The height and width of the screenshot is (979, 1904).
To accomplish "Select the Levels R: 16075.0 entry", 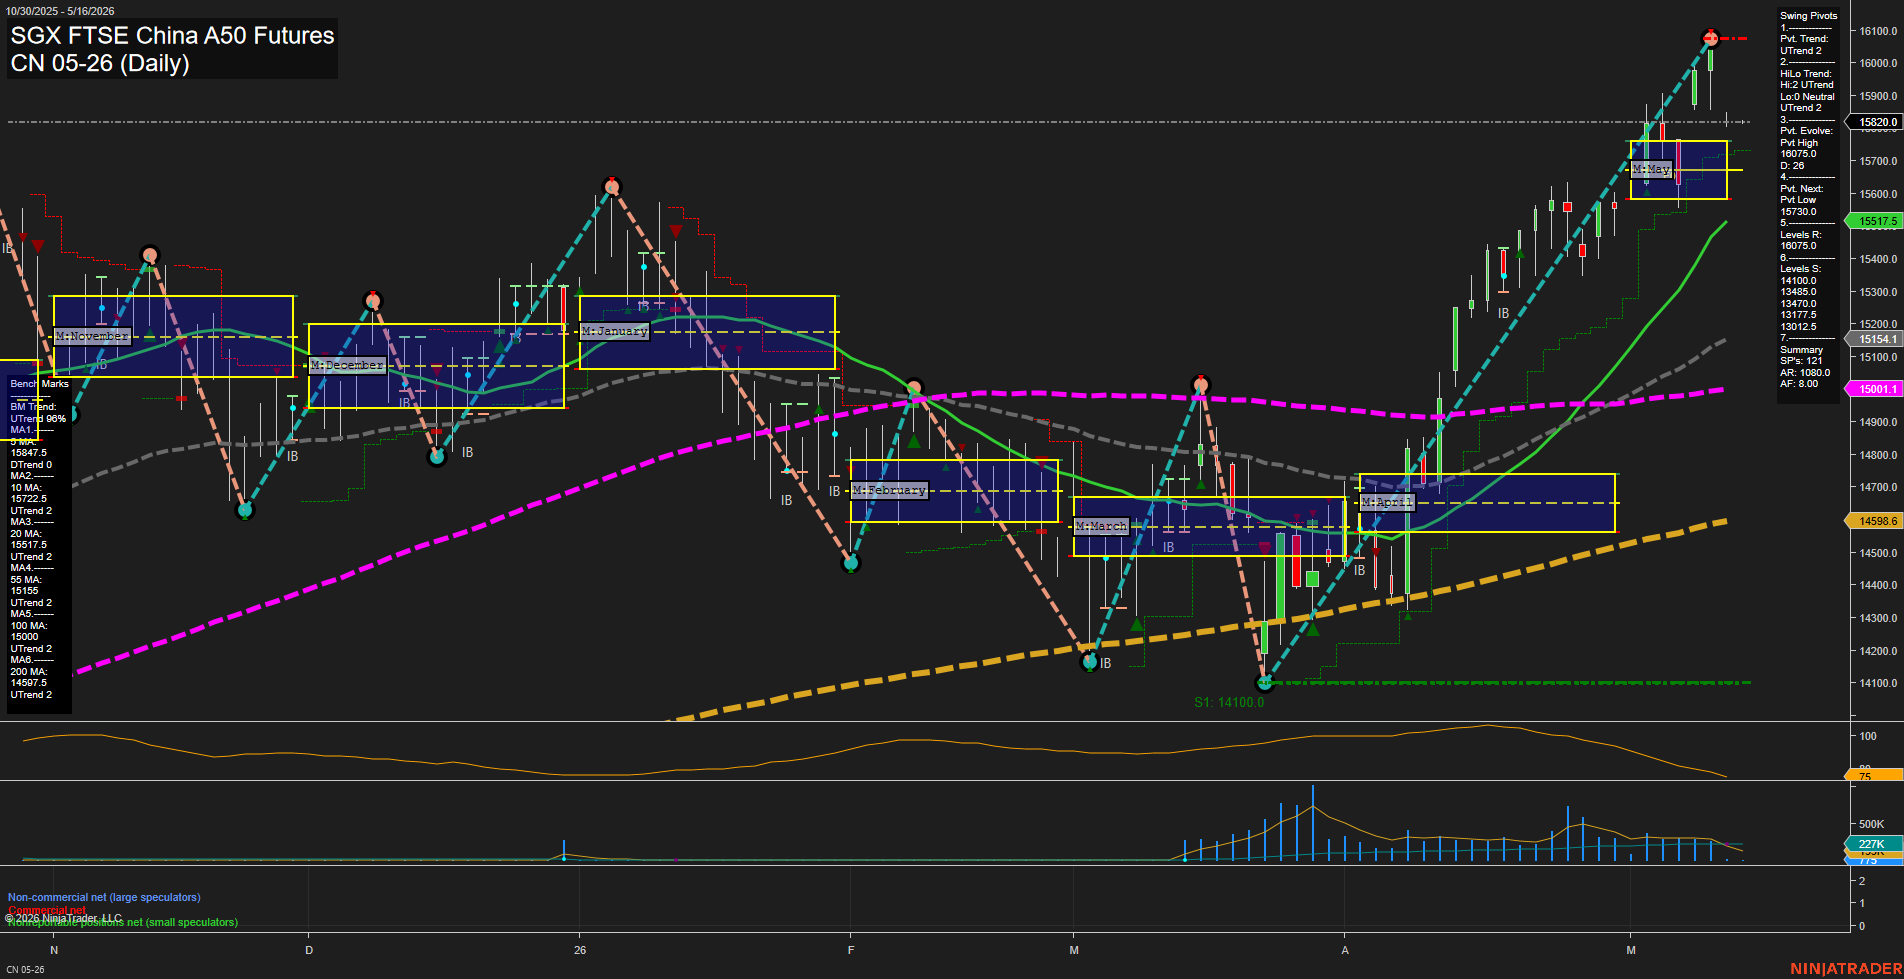I will coord(1800,240).
